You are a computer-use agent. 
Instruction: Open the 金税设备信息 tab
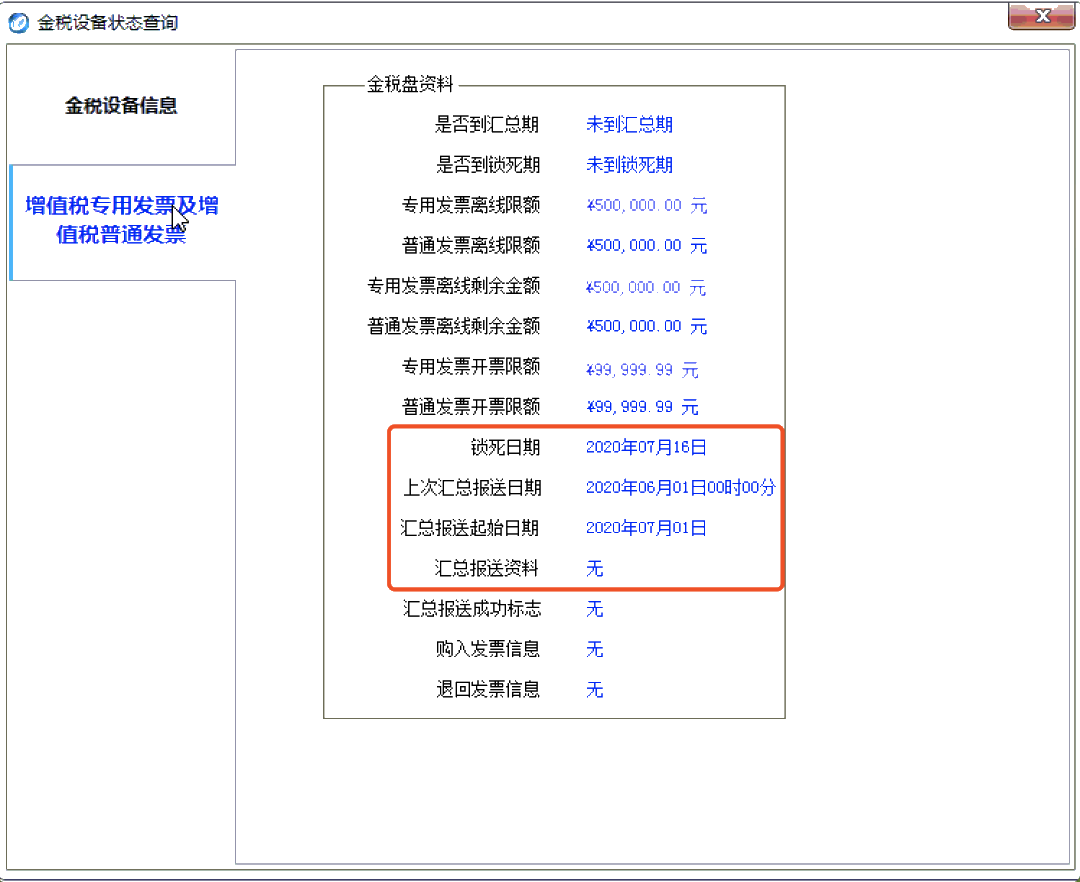[x=121, y=105]
